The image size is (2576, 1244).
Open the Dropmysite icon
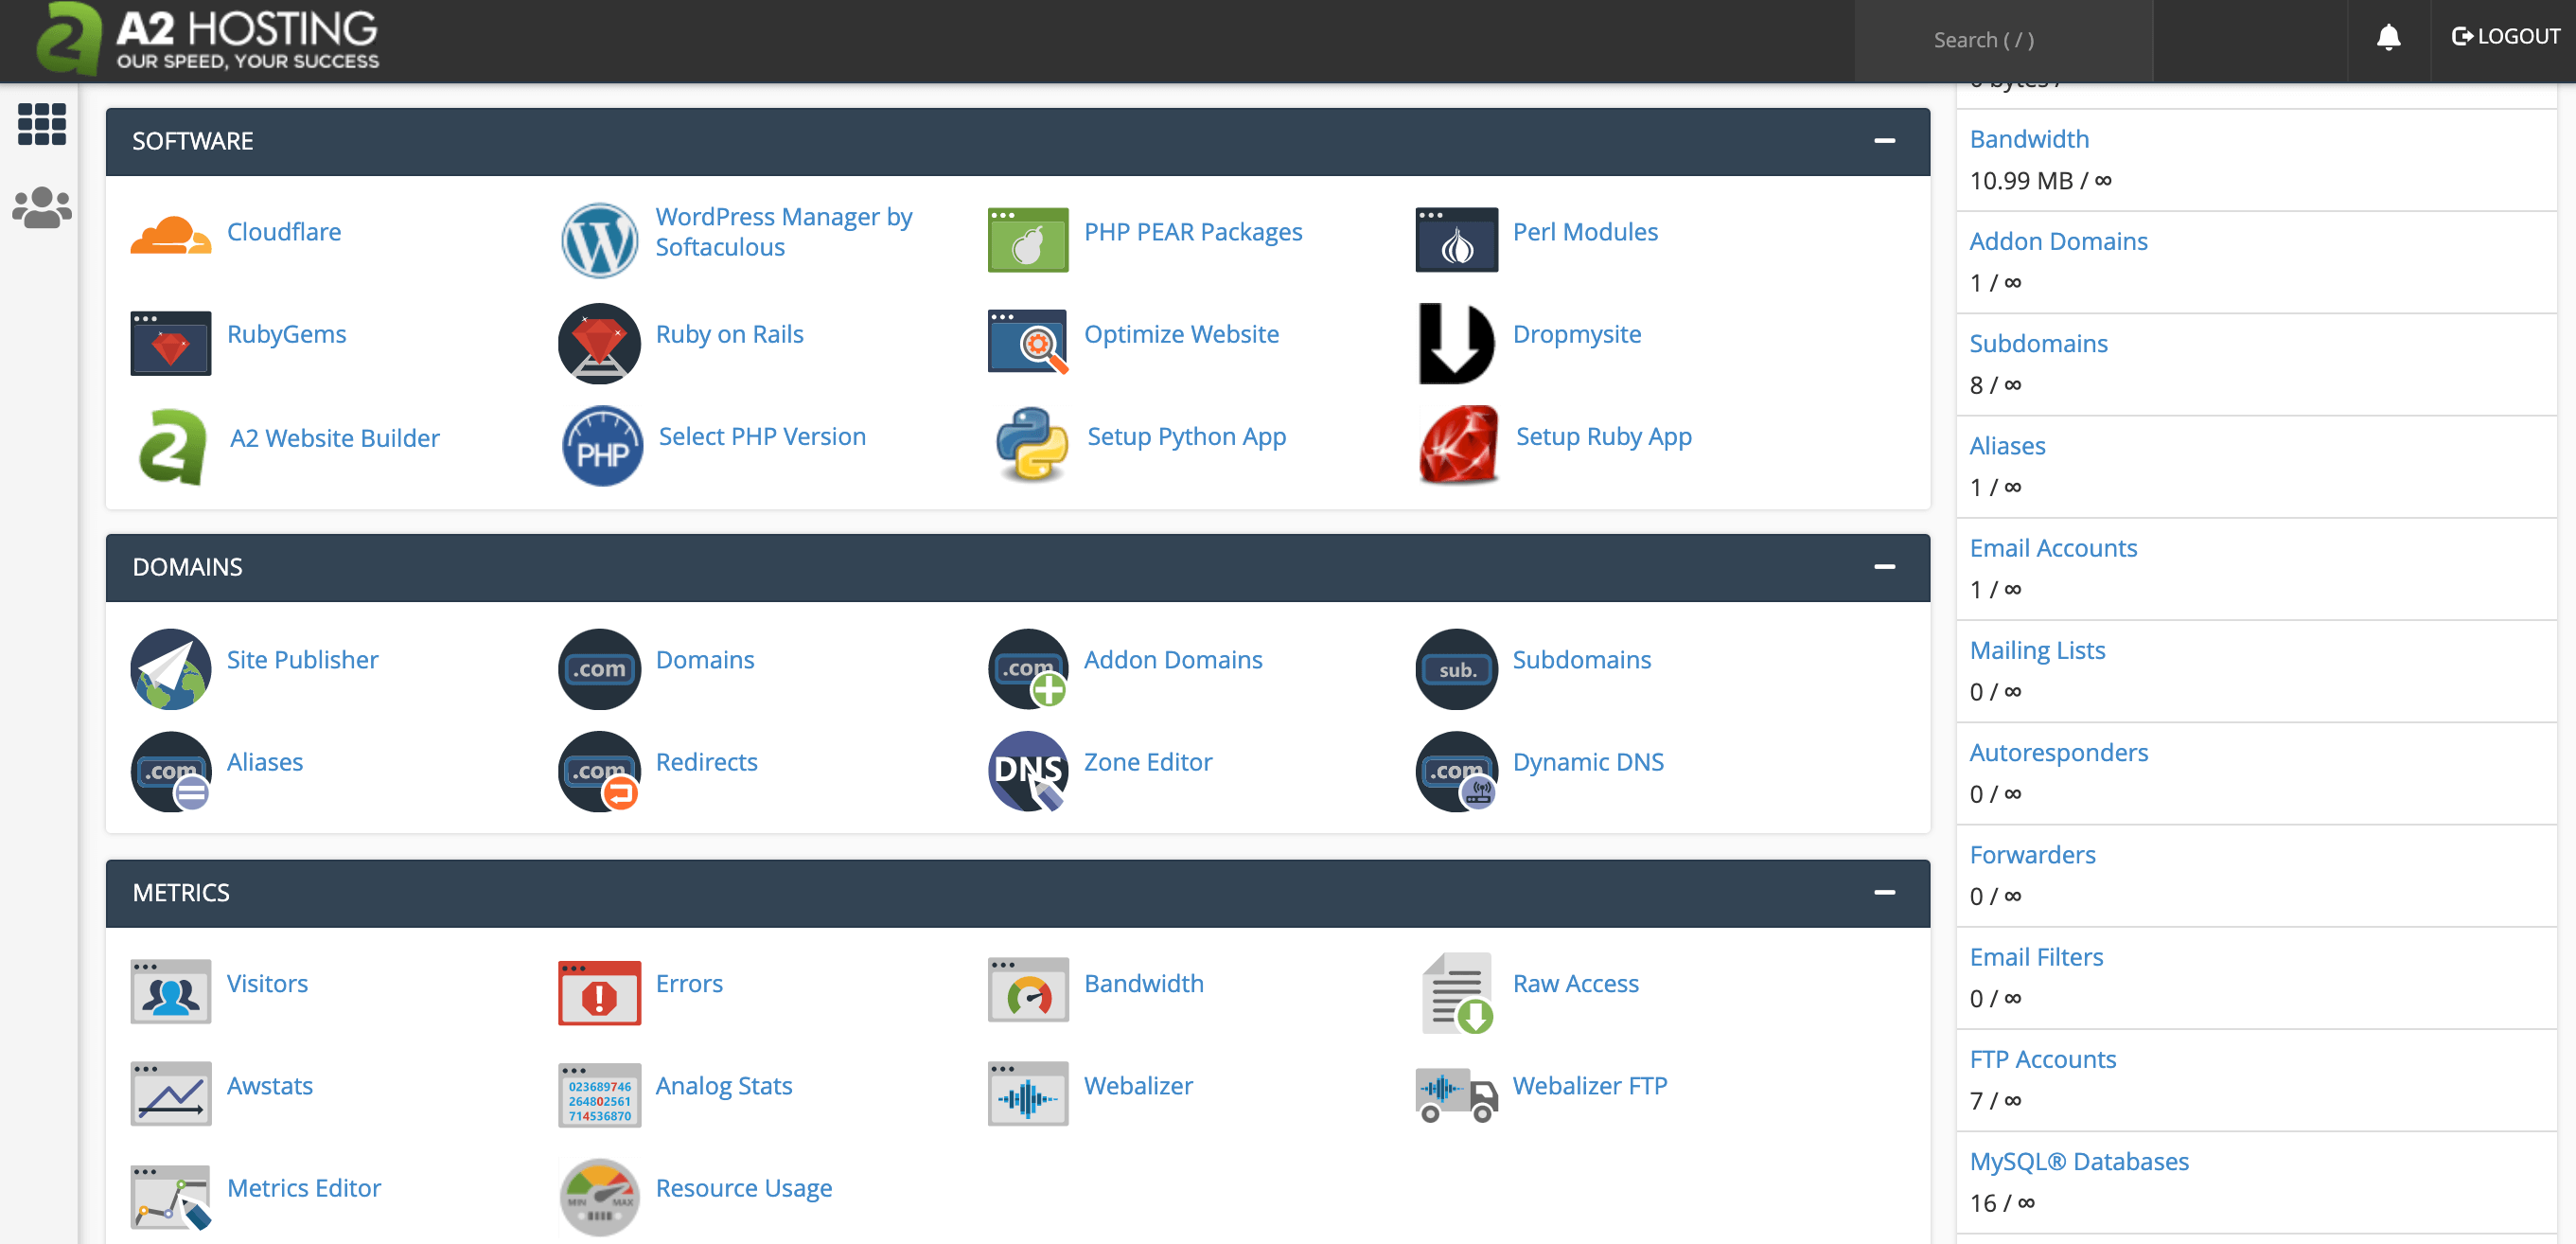(1456, 342)
